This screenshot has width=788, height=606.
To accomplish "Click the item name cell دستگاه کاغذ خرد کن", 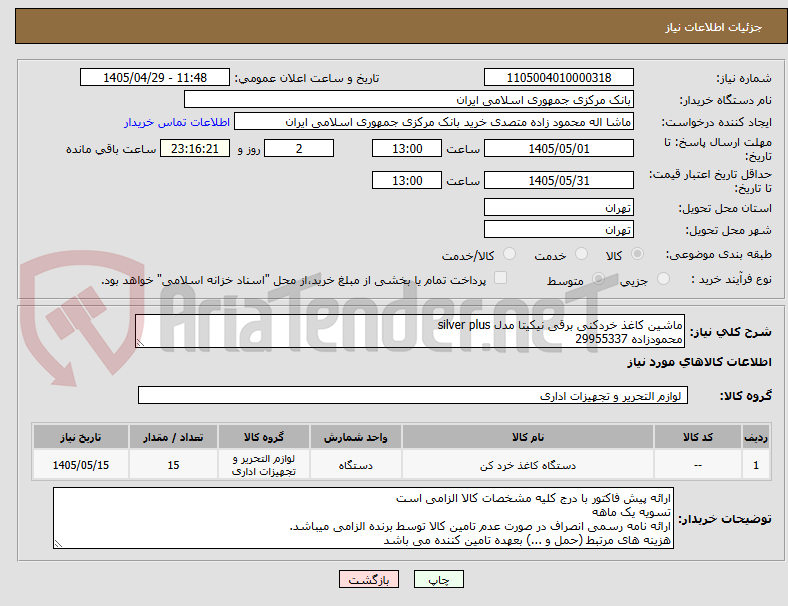I will coord(528,465).
